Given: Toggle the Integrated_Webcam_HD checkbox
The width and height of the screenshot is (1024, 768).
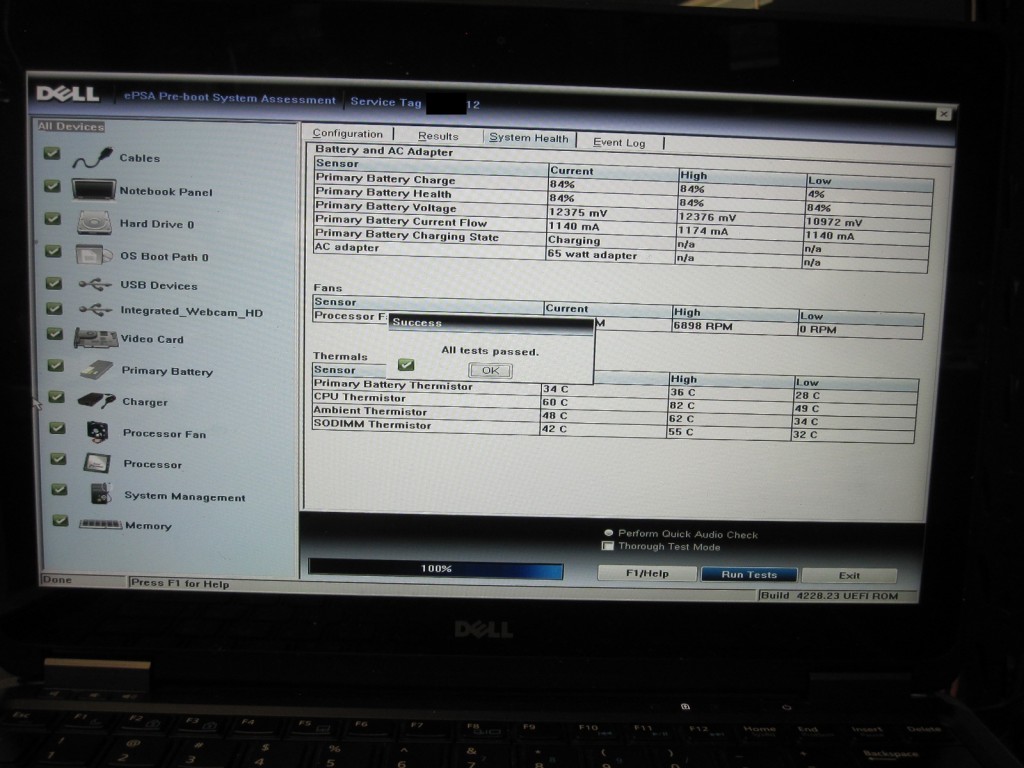Looking at the screenshot, I should (54, 308).
